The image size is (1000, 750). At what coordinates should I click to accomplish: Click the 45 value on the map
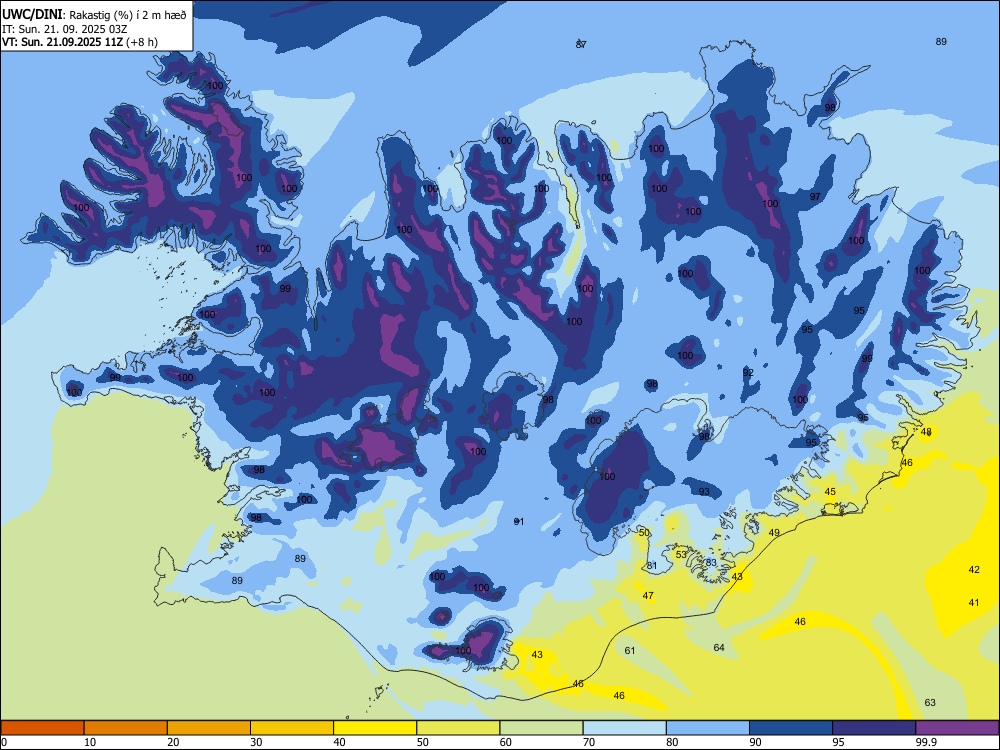pos(830,492)
